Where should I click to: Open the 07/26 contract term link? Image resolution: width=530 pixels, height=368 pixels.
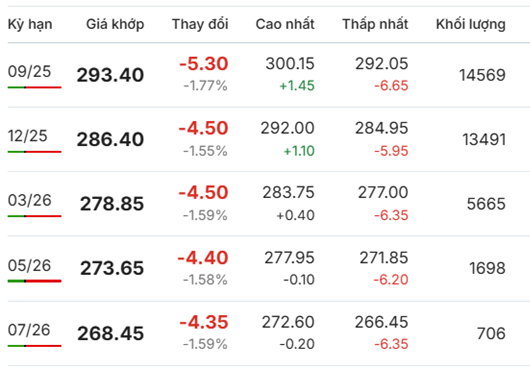pyautogui.click(x=29, y=330)
